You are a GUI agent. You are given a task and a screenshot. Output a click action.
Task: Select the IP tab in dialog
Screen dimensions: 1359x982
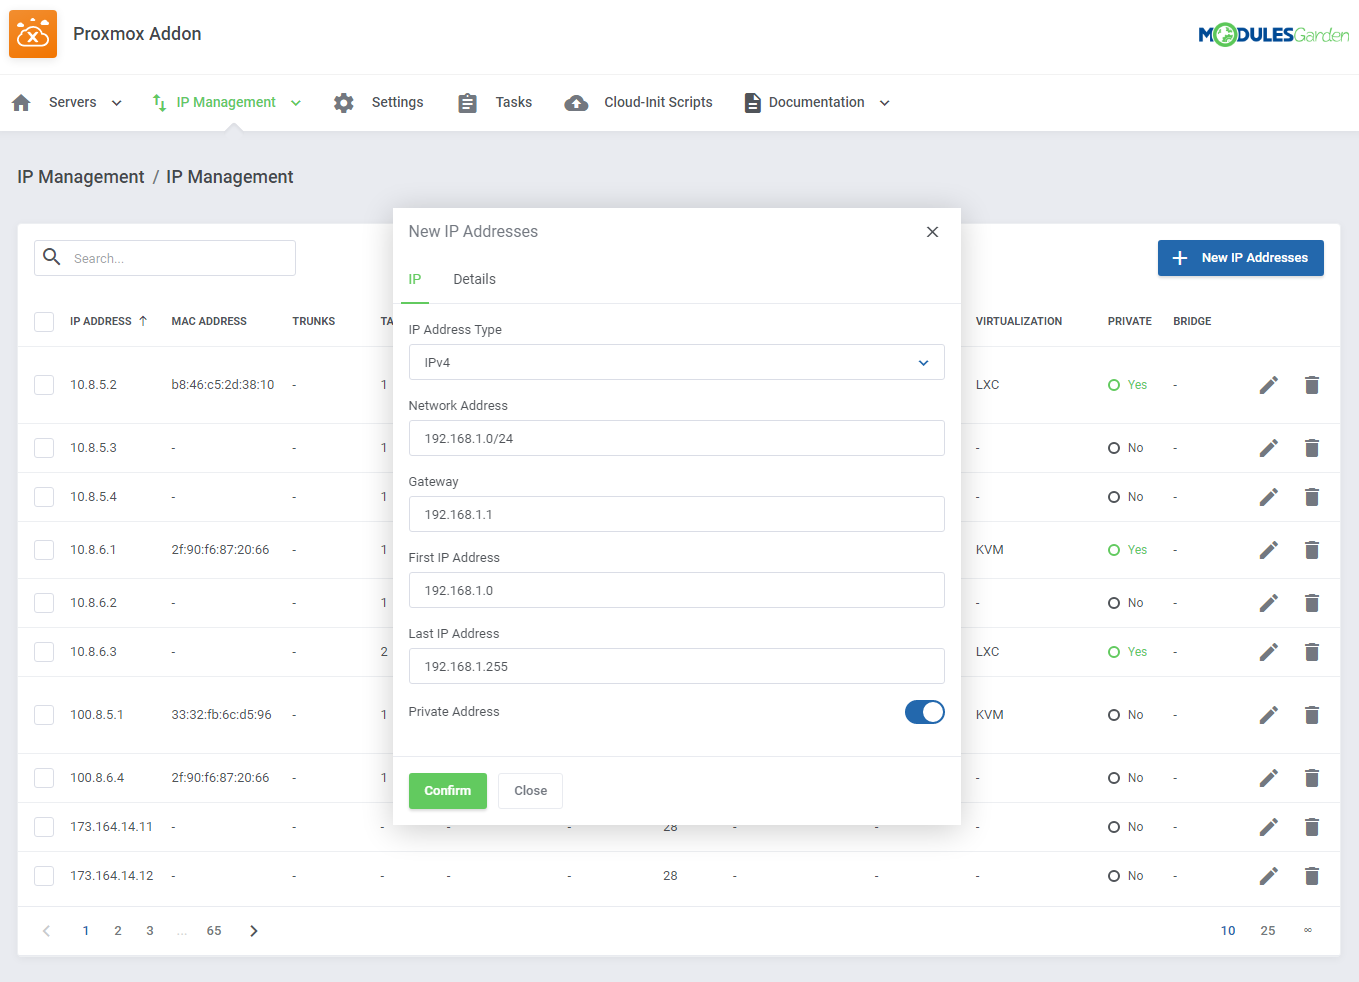415,279
